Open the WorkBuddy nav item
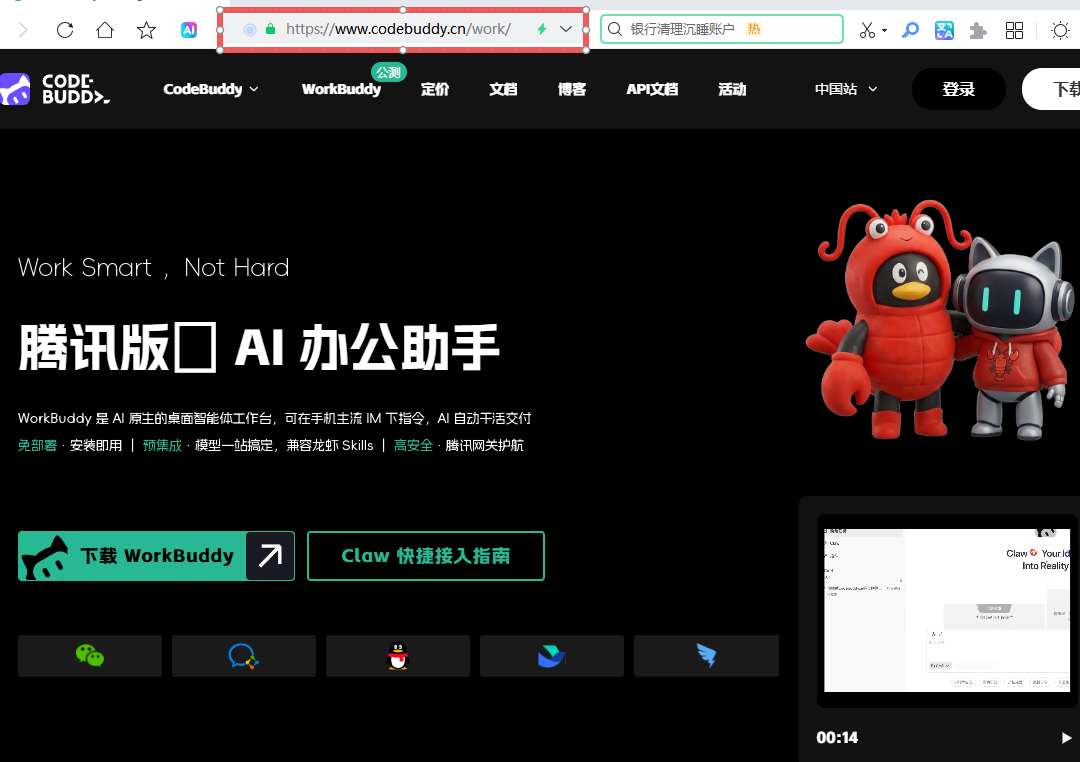This screenshot has height=762, width=1080. [341, 89]
